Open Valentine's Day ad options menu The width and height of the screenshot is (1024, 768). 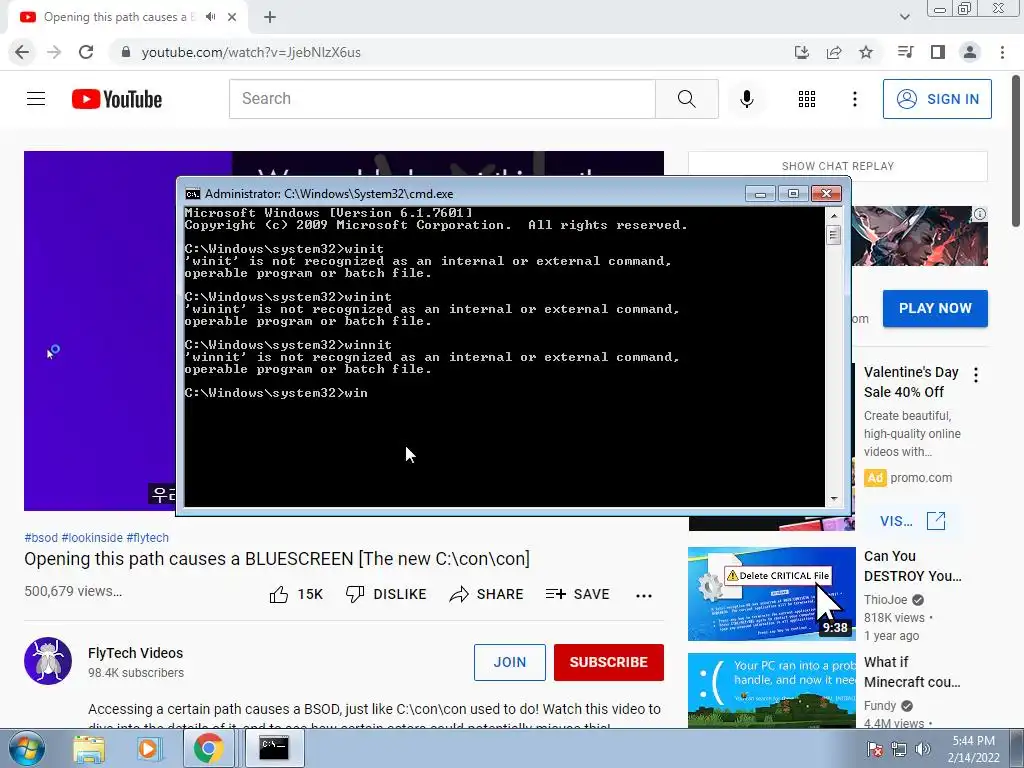(x=976, y=375)
